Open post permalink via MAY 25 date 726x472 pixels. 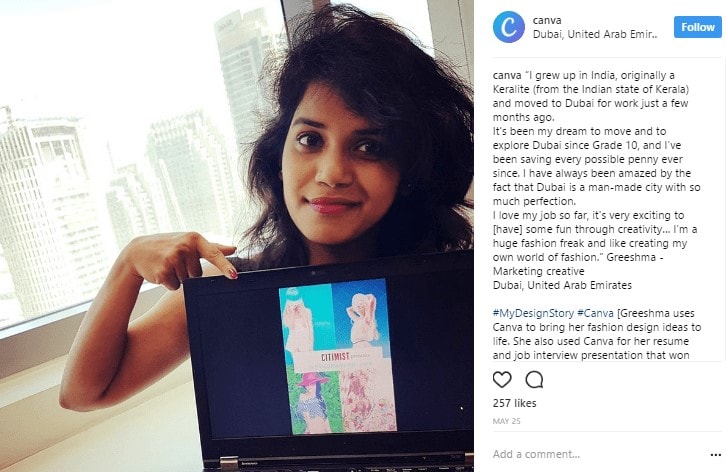[507, 421]
